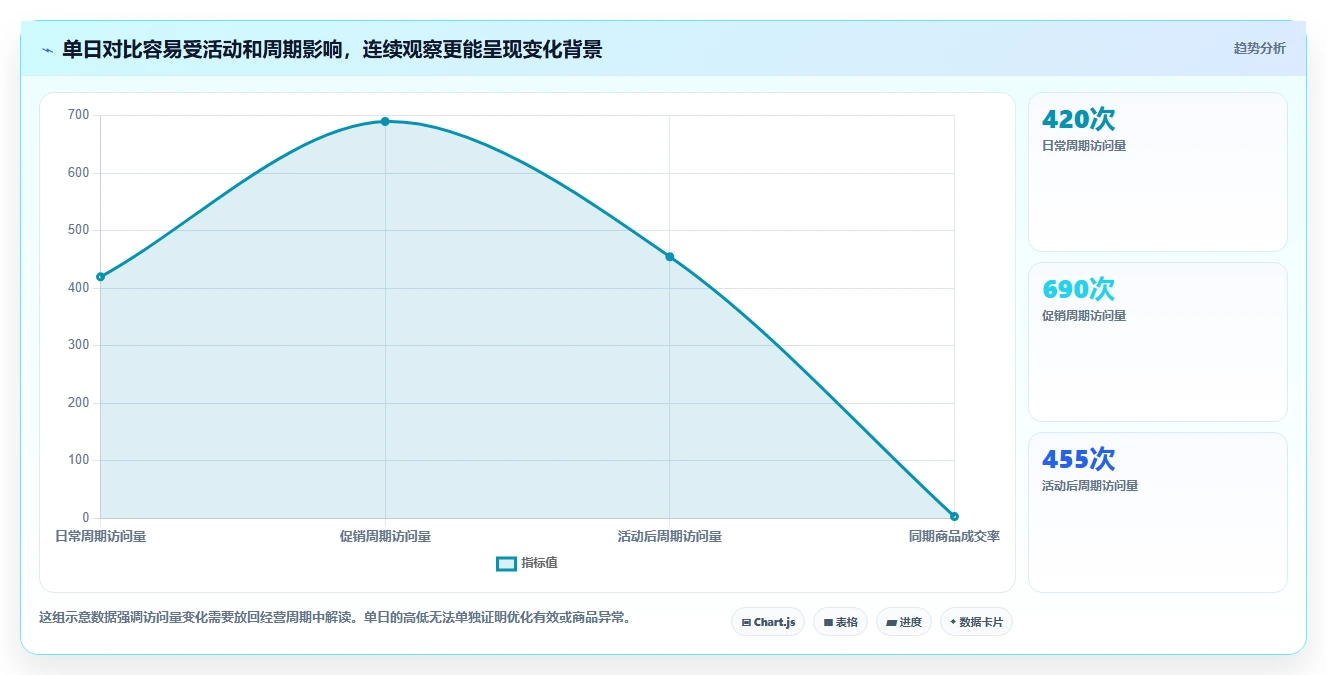Select the 进度 chip
1327x675 pixels.
[x=904, y=622]
